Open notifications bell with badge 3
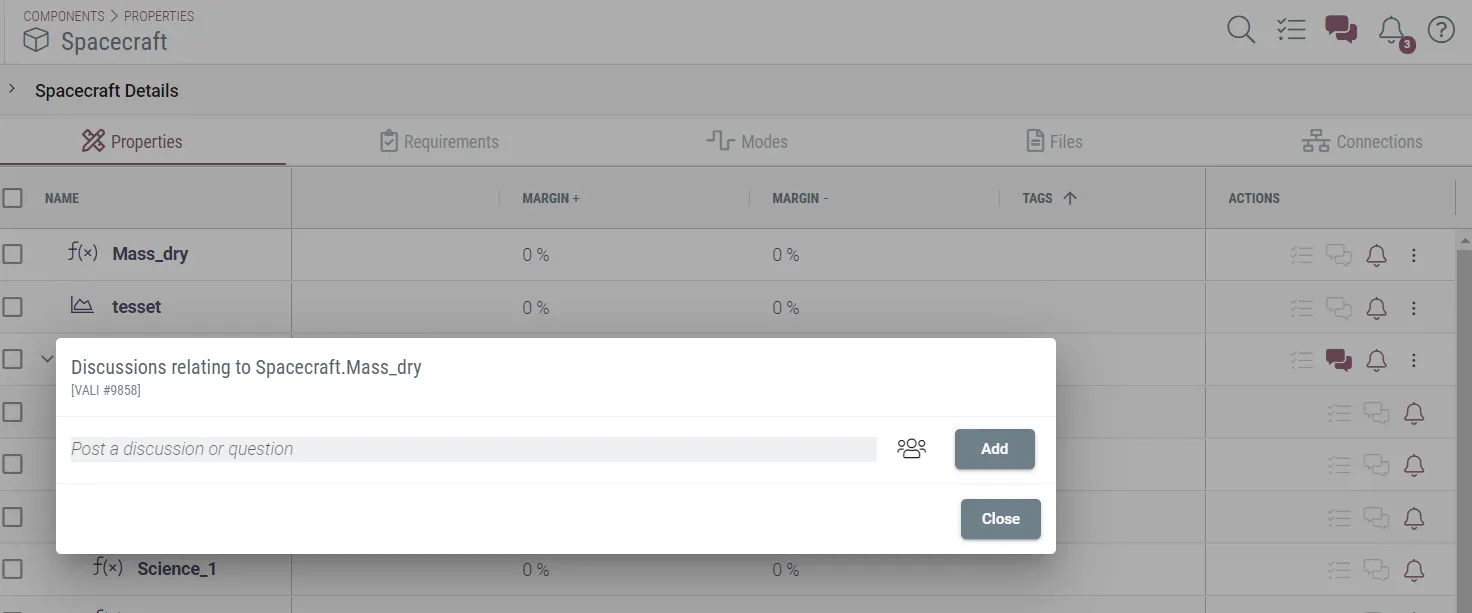Viewport: 1472px width, 613px height. (1392, 31)
